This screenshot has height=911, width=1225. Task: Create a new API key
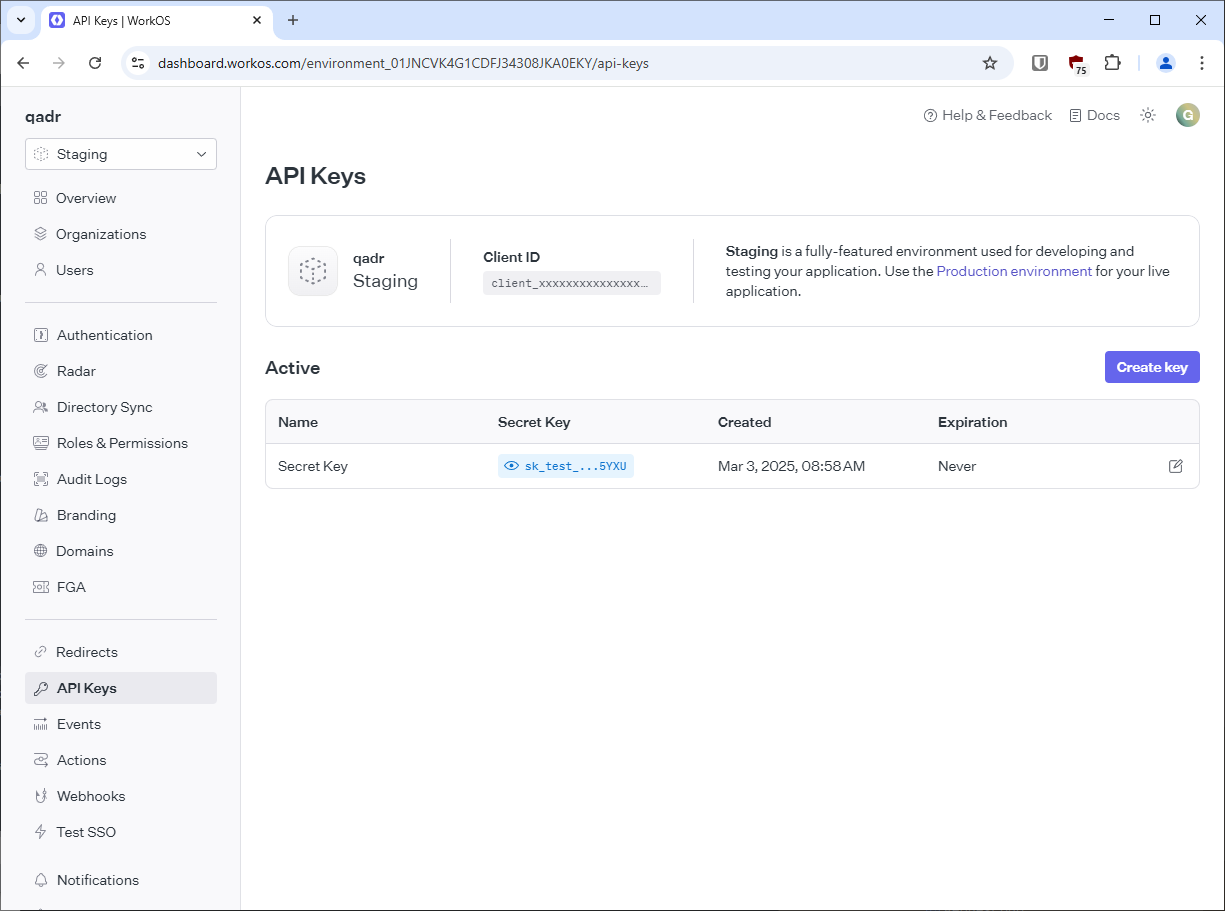click(1152, 367)
